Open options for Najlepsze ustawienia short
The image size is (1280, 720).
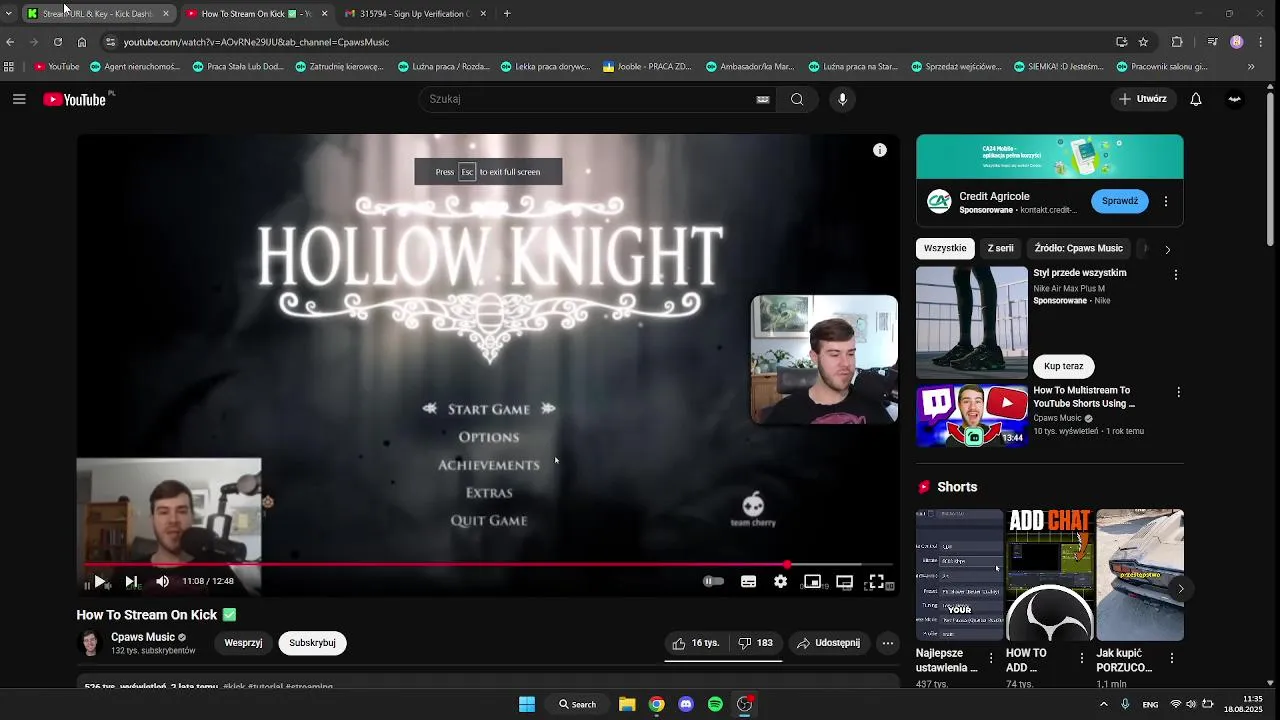991,658
